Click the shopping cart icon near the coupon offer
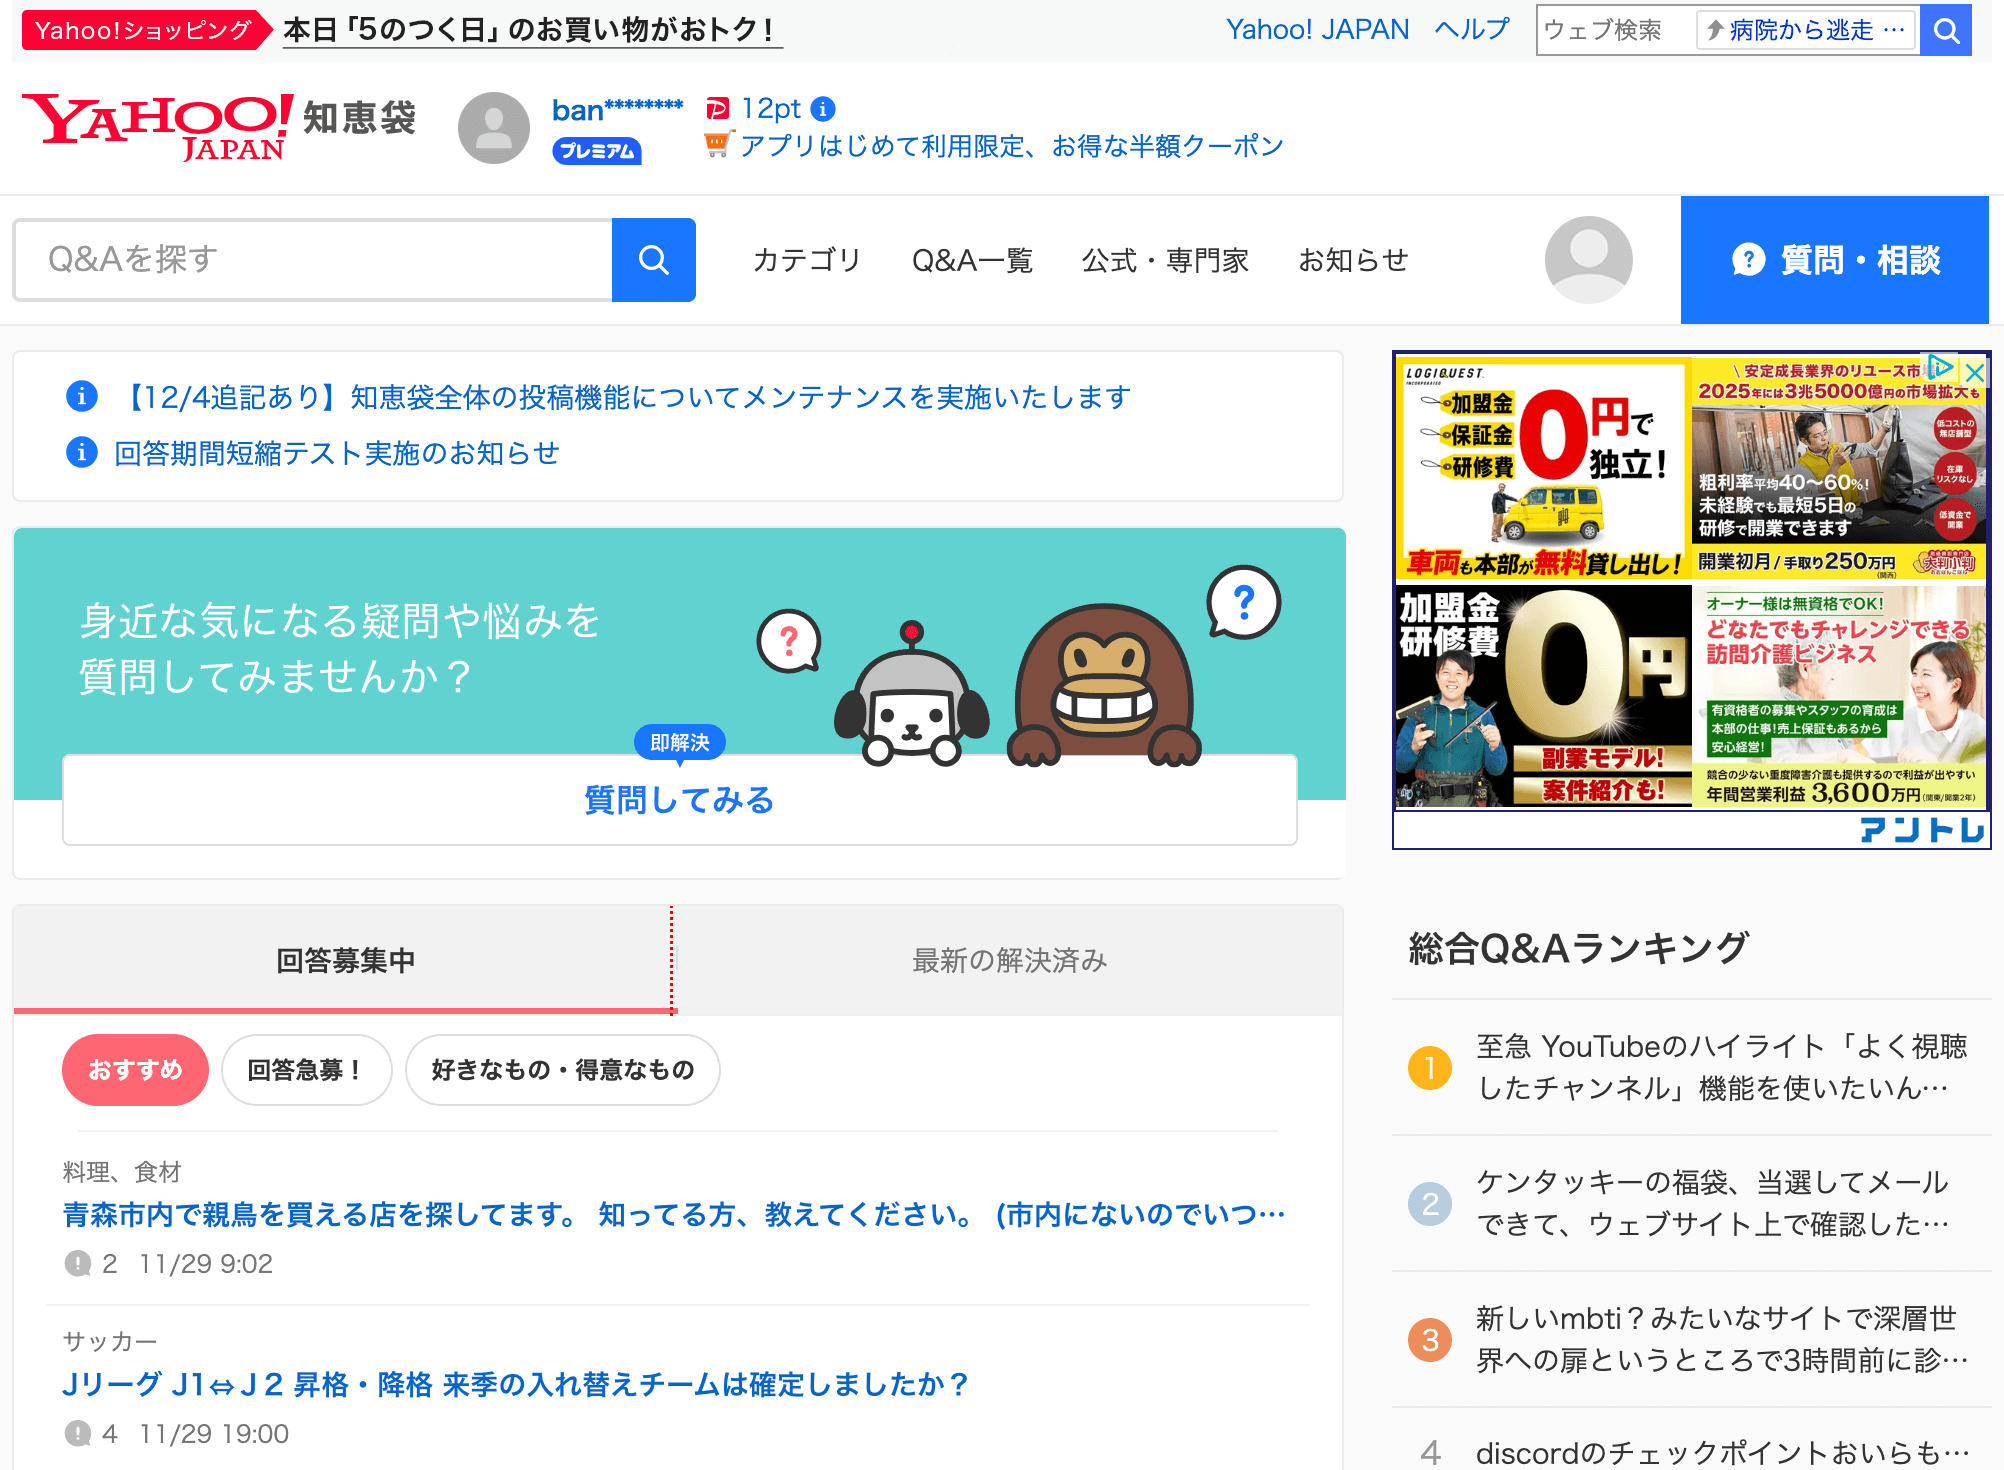 tap(716, 146)
